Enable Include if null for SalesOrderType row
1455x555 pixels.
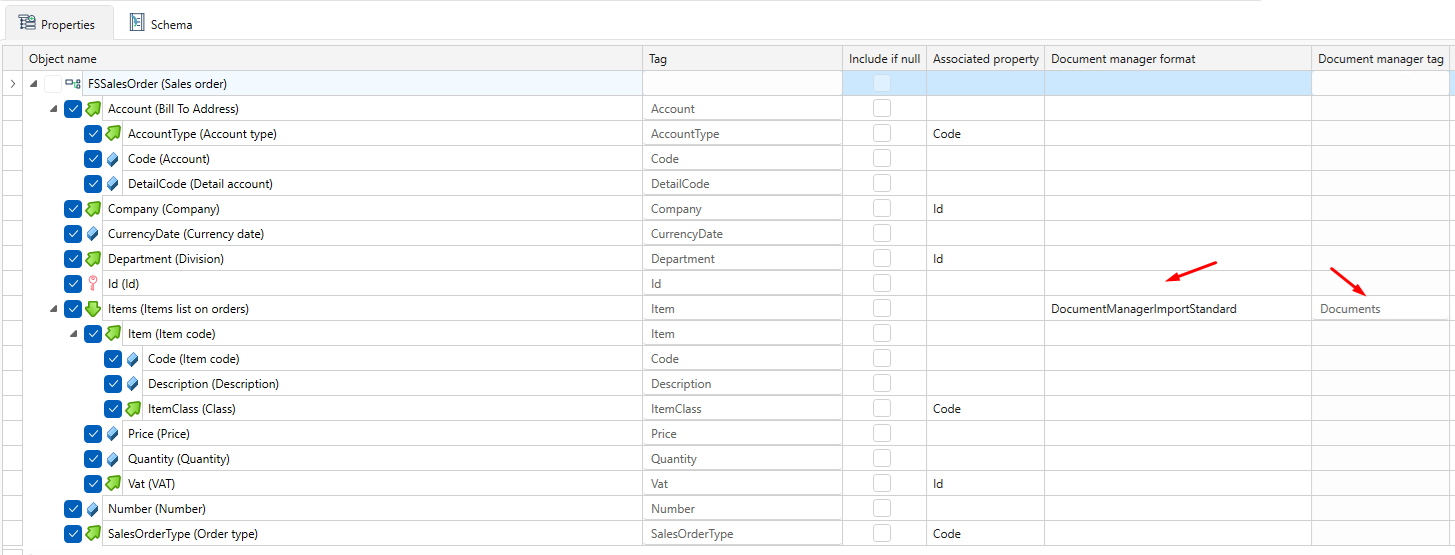pos(882,534)
